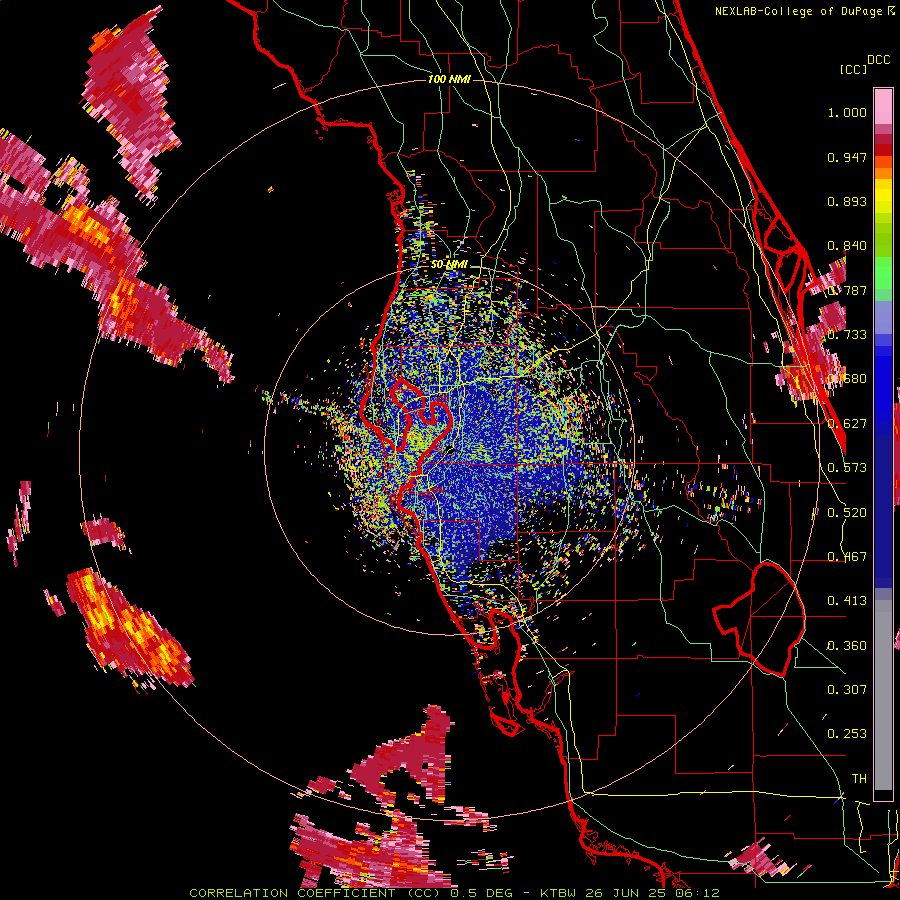Click the 0.947 scale value

pyautogui.click(x=847, y=157)
